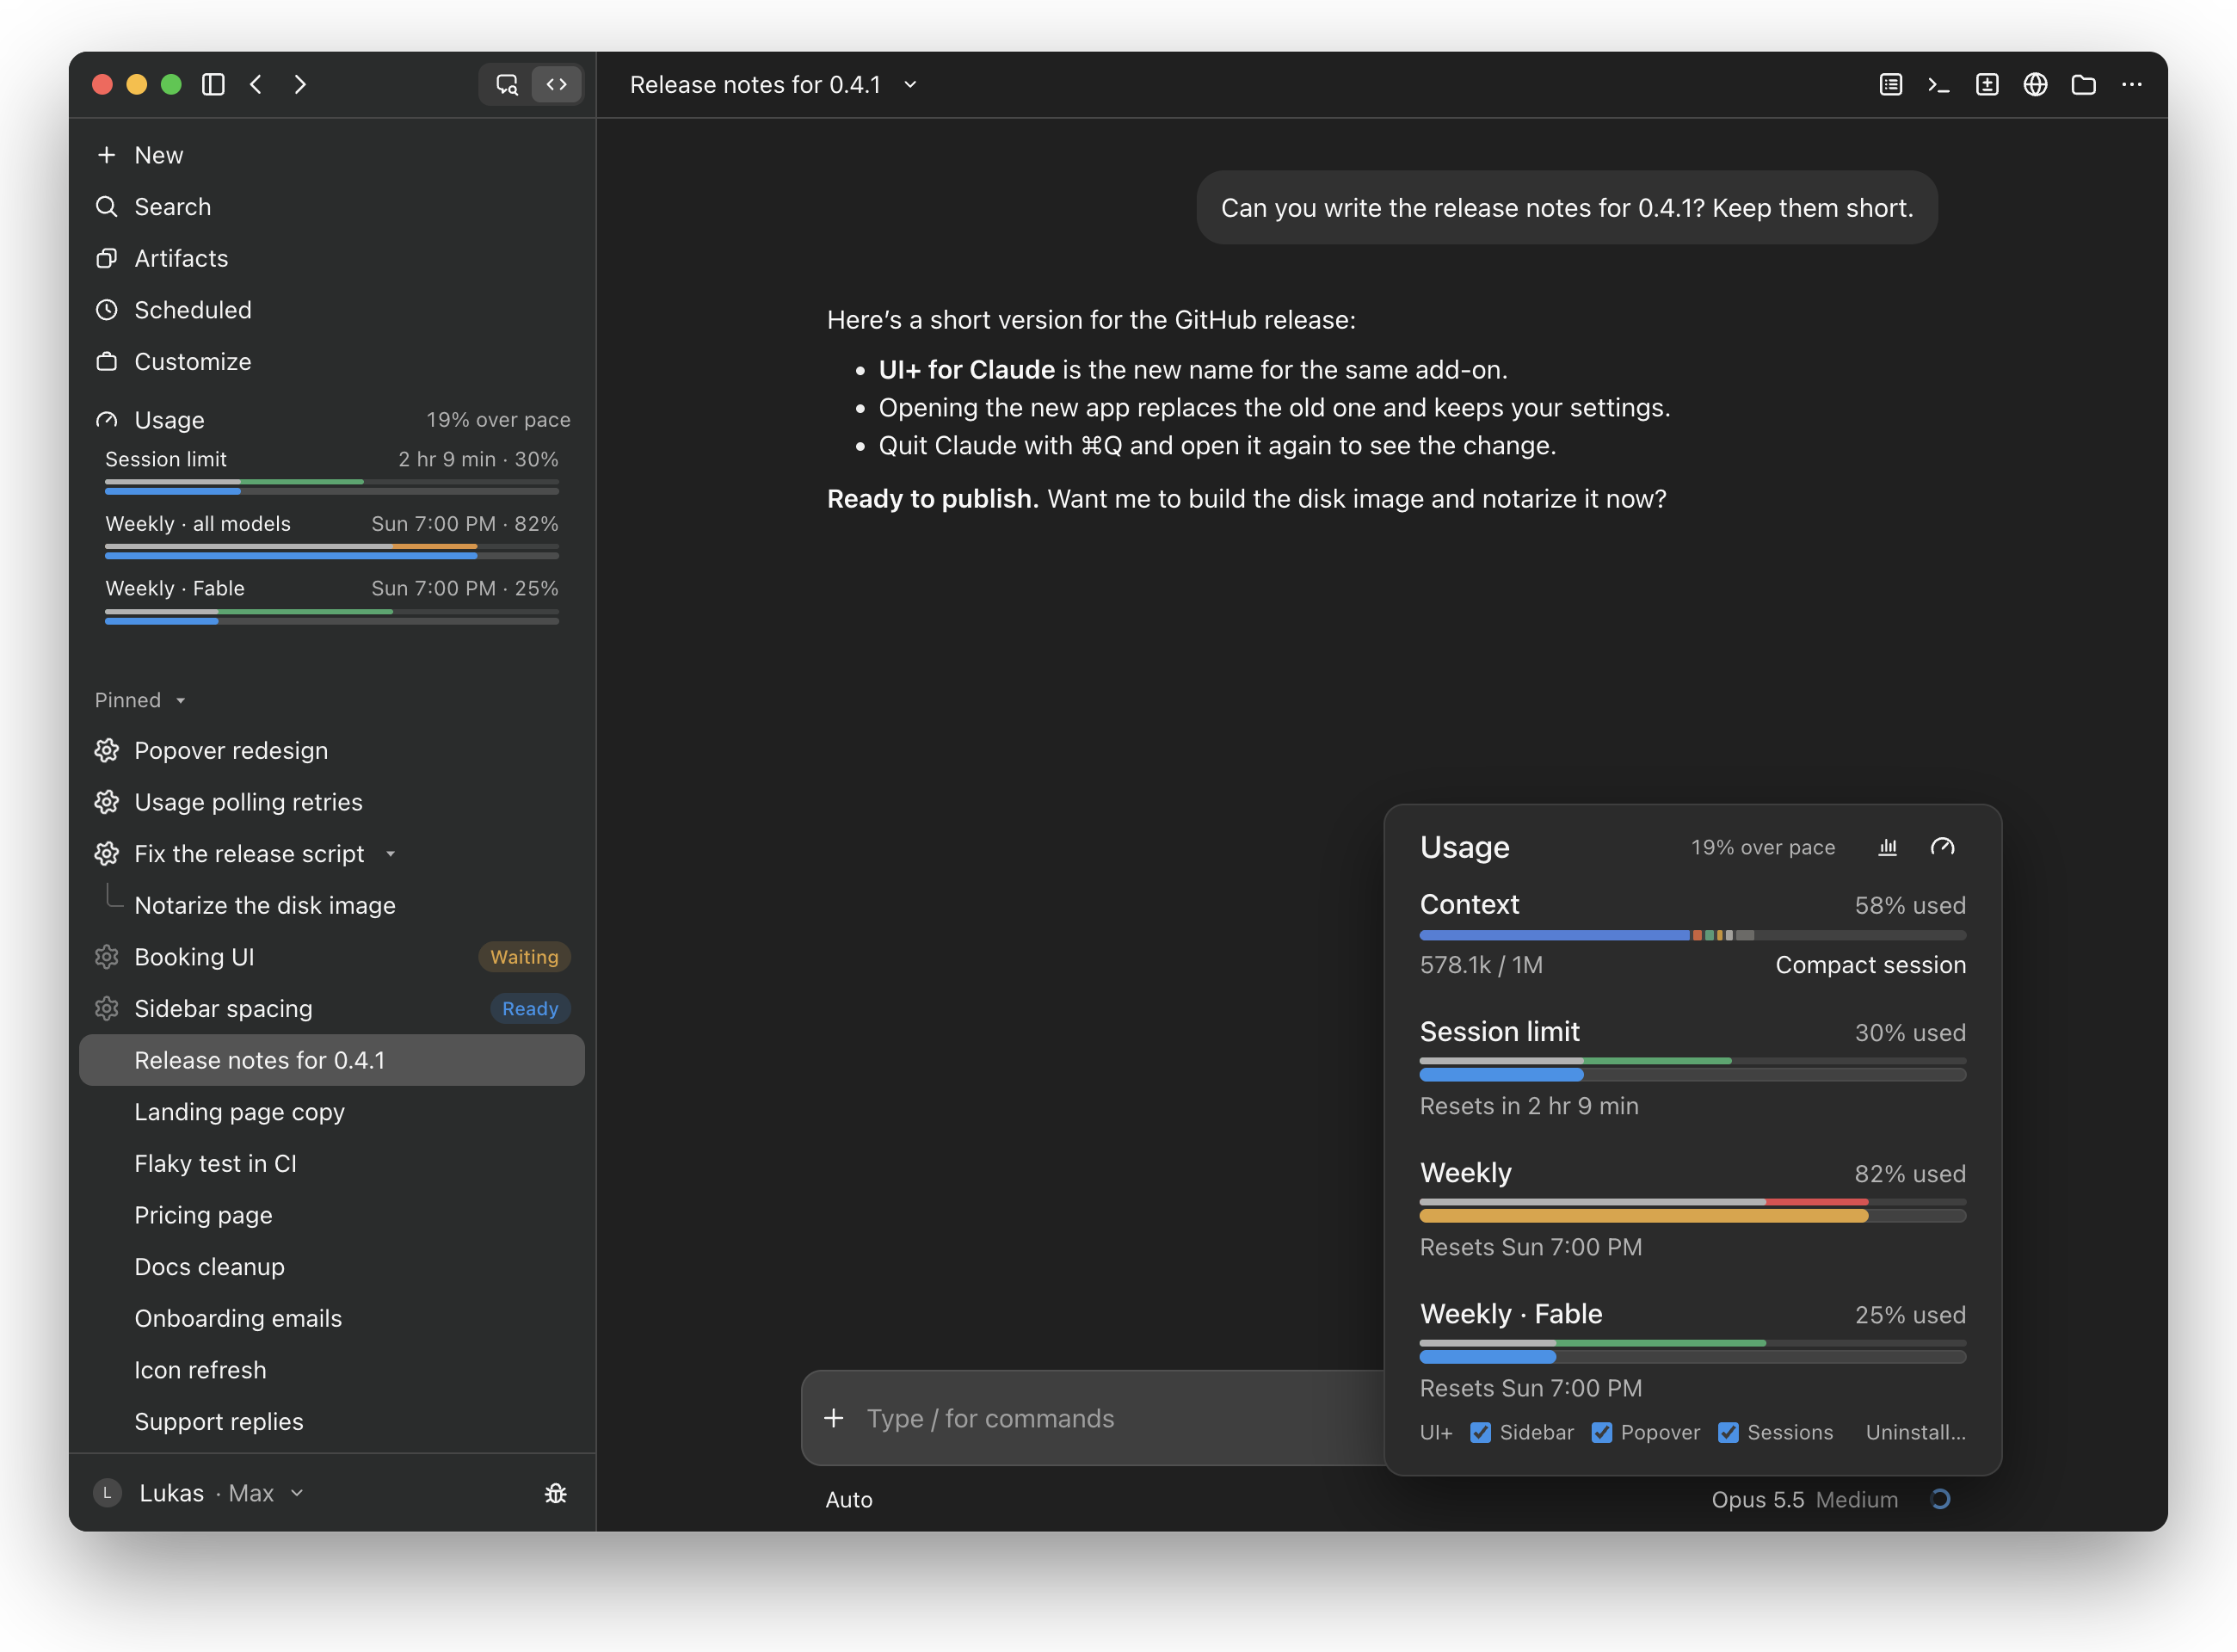
Task: Open the transcript list view icon
Action: pyautogui.click(x=1890, y=84)
